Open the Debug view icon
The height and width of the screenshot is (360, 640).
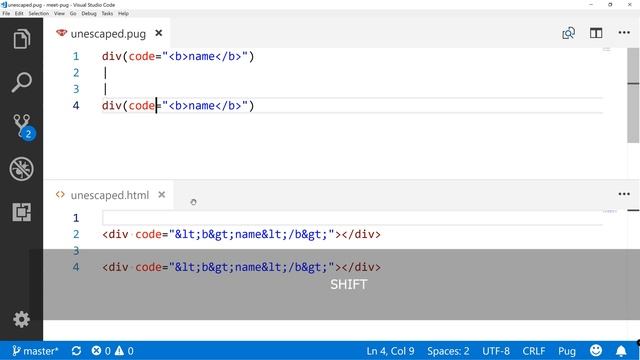(21, 169)
